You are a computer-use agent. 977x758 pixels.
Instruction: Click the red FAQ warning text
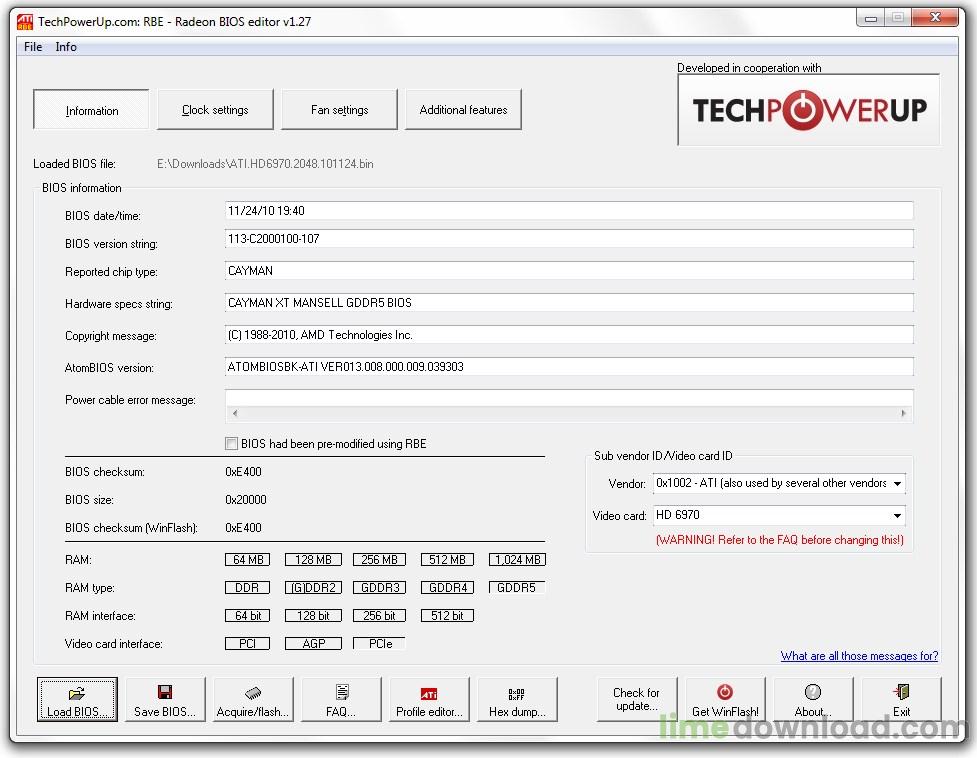point(779,540)
